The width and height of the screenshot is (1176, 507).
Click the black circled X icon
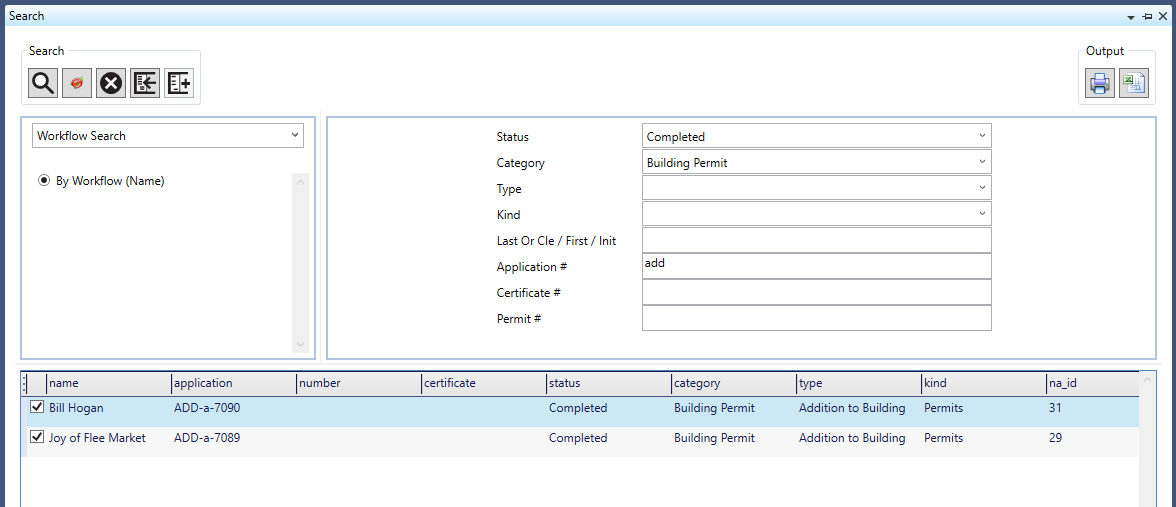[x=111, y=83]
